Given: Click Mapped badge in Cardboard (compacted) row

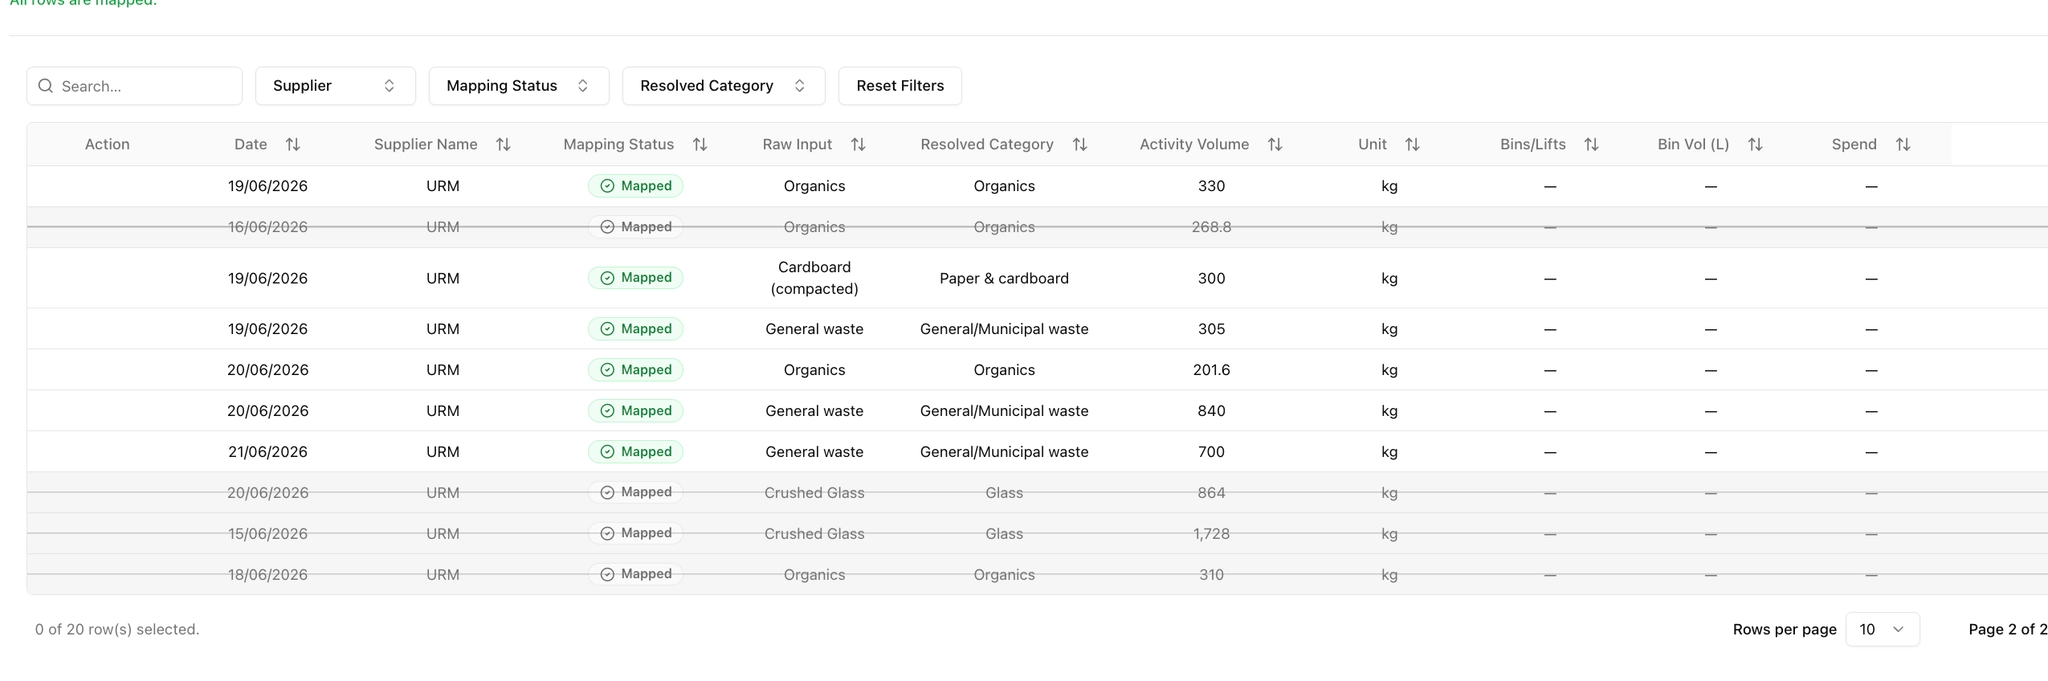Looking at the screenshot, I should (x=636, y=278).
